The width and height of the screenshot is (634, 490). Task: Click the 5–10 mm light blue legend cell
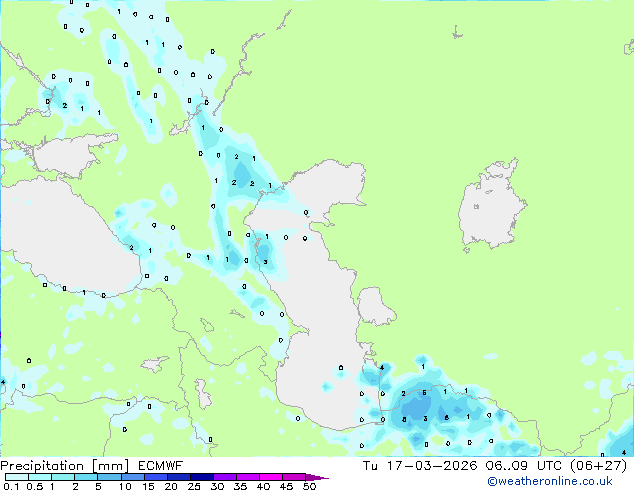pyautogui.click(x=109, y=477)
